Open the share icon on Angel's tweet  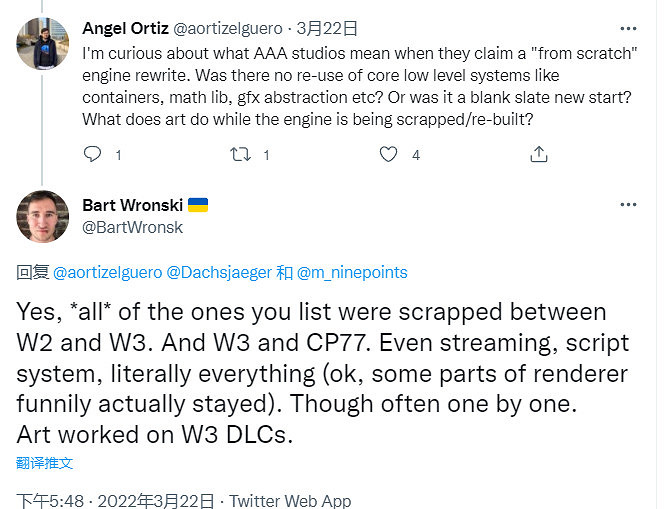[x=538, y=154]
